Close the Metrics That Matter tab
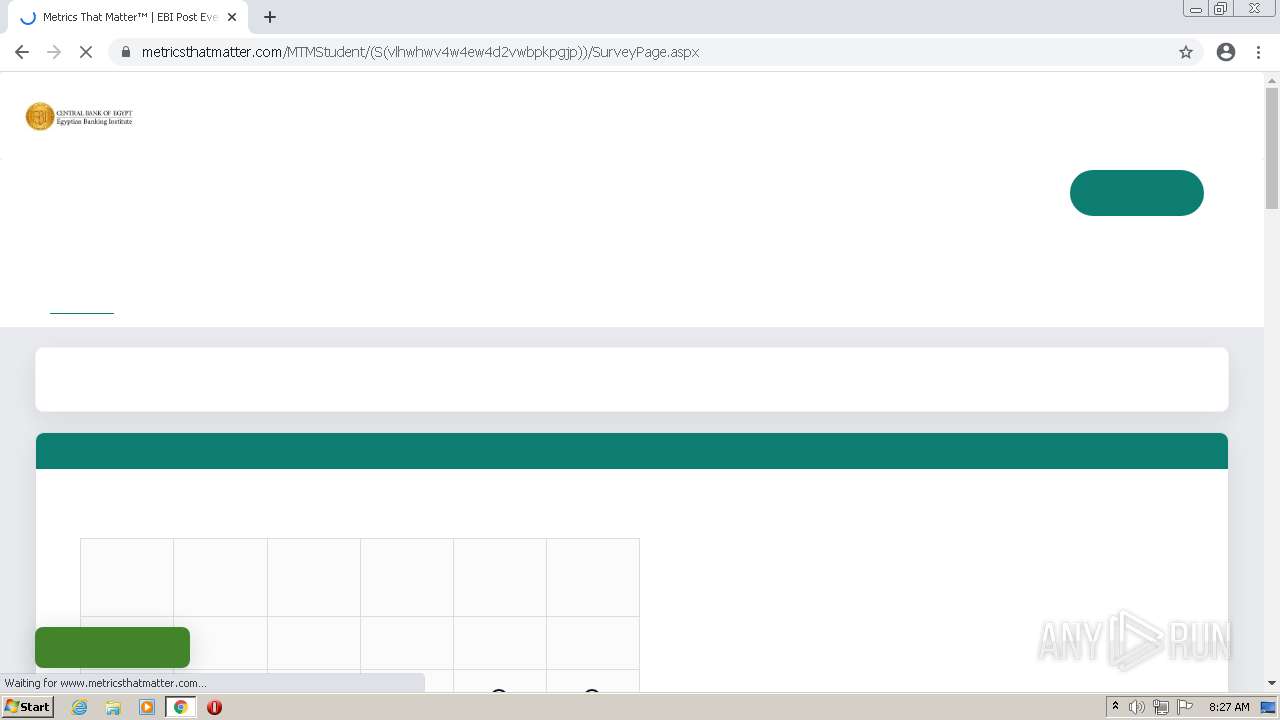The width and height of the screenshot is (1280, 720). point(232,17)
